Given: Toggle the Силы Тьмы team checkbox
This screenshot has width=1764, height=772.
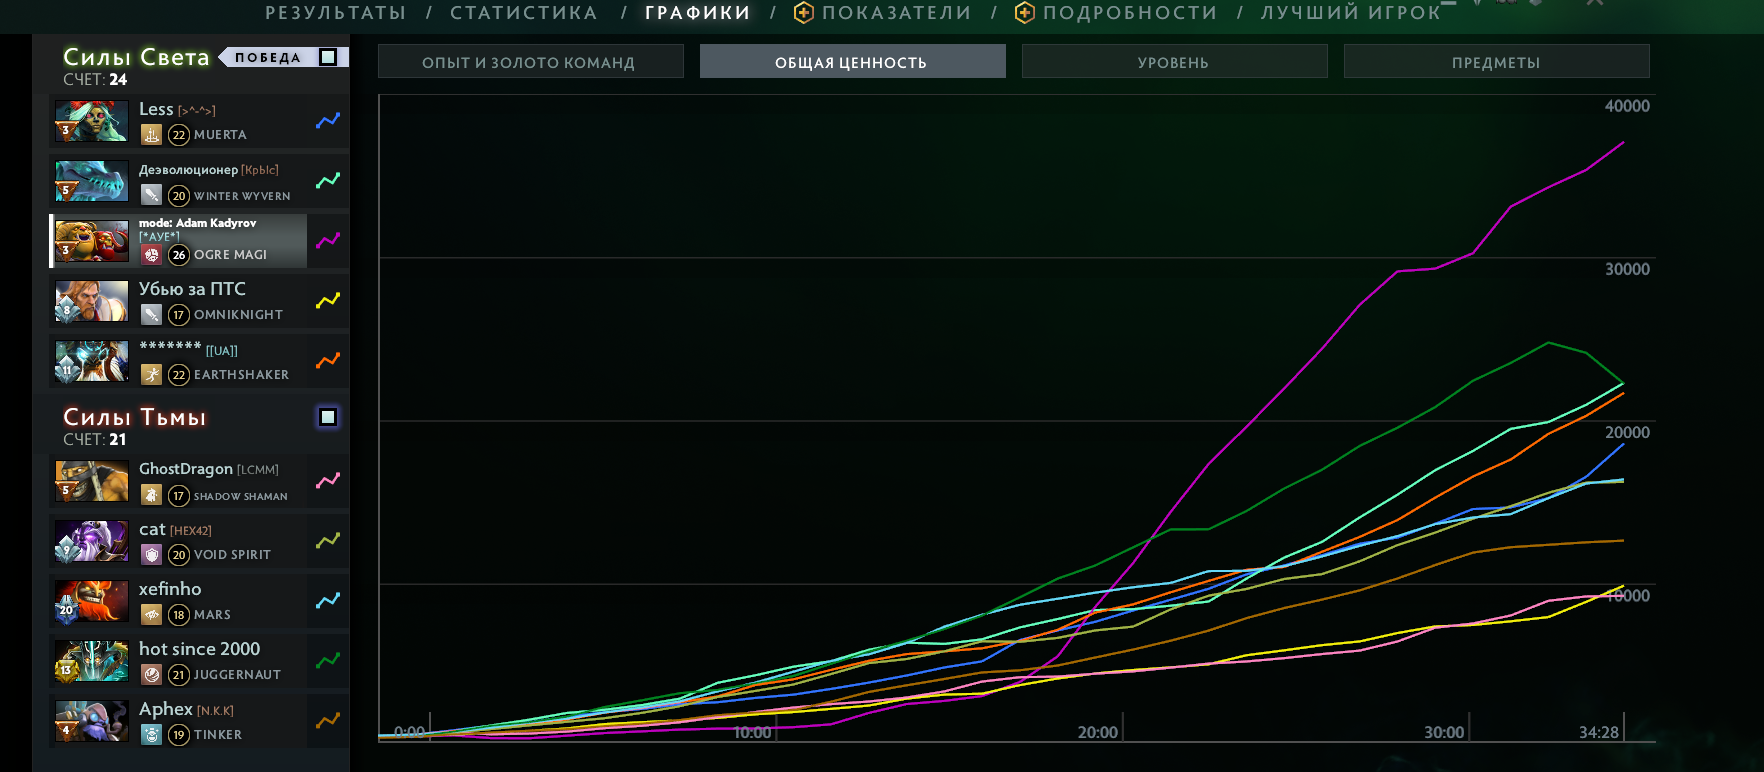Looking at the screenshot, I should point(328,417).
